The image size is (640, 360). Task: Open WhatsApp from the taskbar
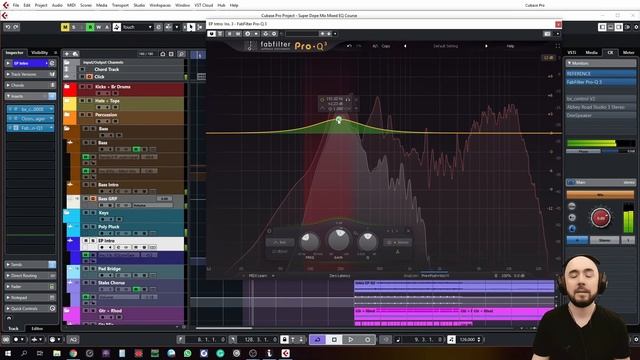tap(187, 353)
